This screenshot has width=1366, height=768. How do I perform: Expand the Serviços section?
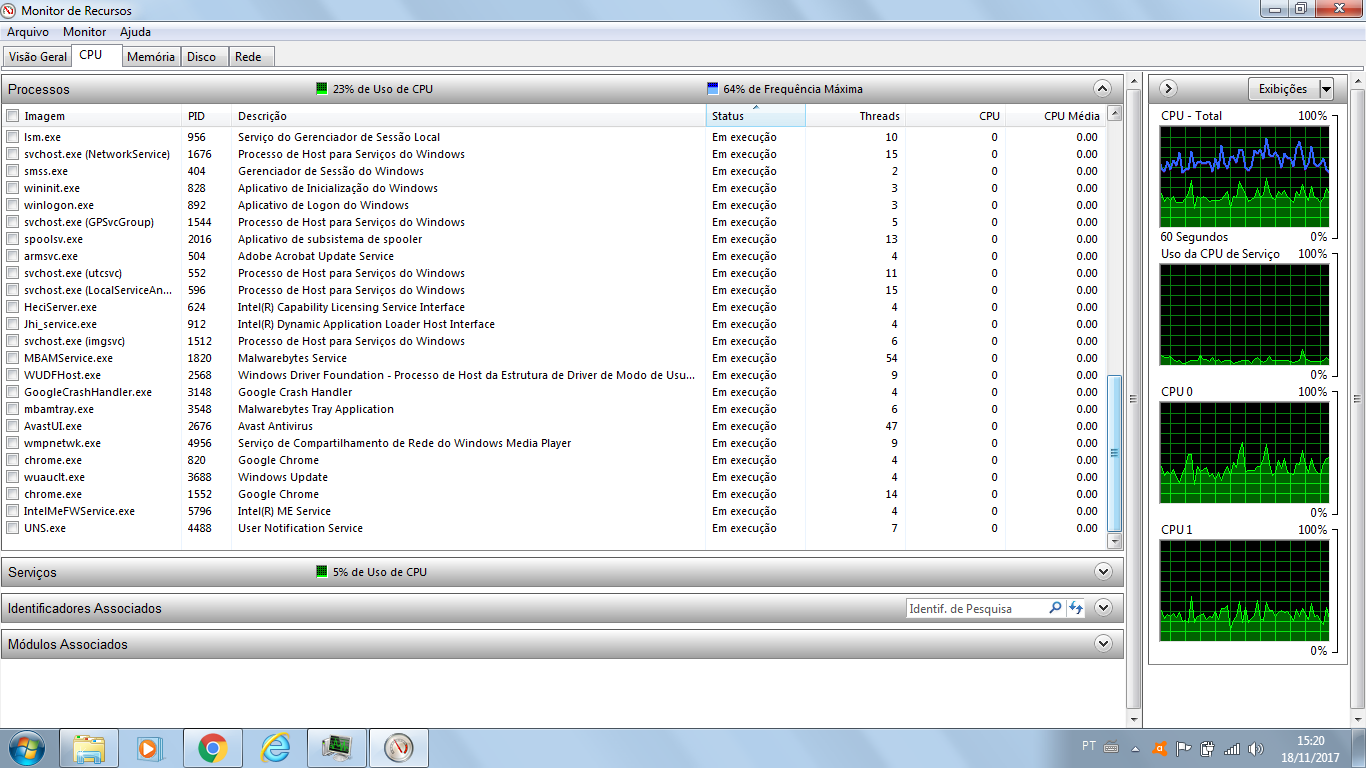pyautogui.click(x=1103, y=572)
